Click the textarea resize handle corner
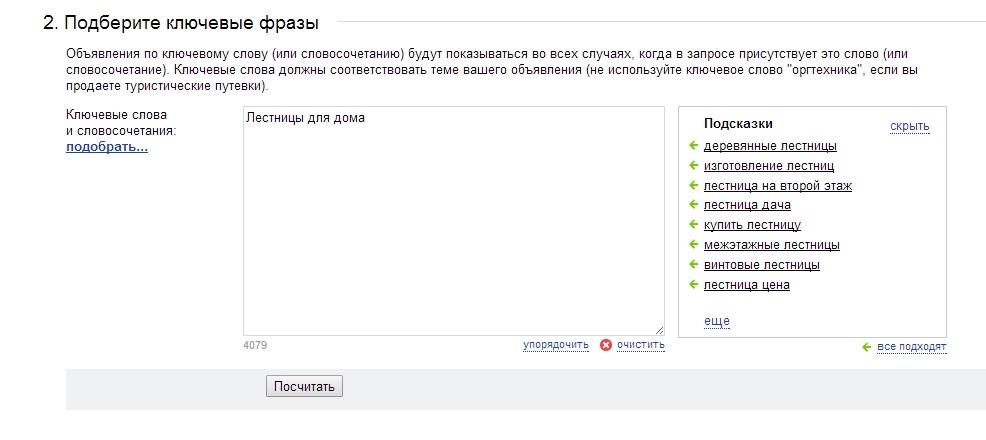This screenshot has width=986, height=440. click(x=659, y=330)
